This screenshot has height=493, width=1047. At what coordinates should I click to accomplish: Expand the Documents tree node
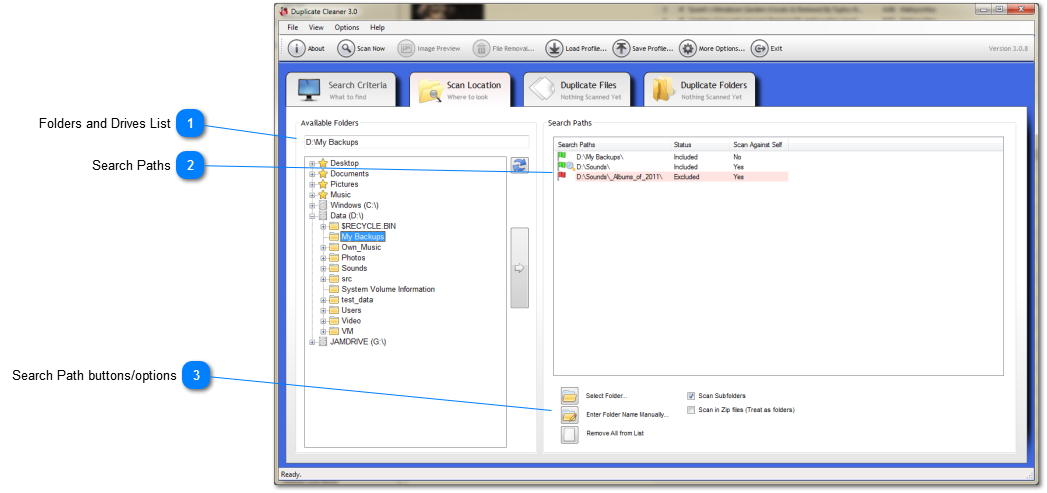click(x=312, y=174)
